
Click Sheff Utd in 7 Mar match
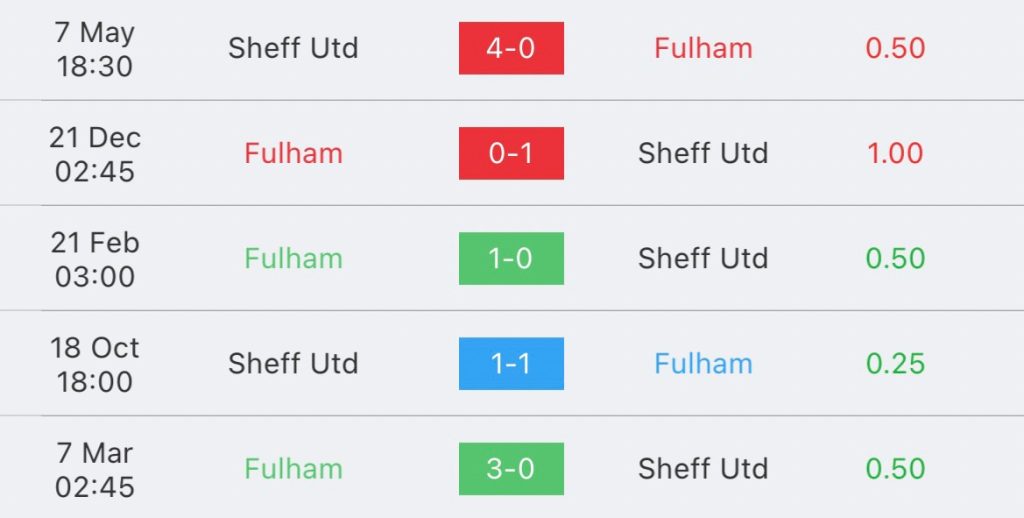703,469
